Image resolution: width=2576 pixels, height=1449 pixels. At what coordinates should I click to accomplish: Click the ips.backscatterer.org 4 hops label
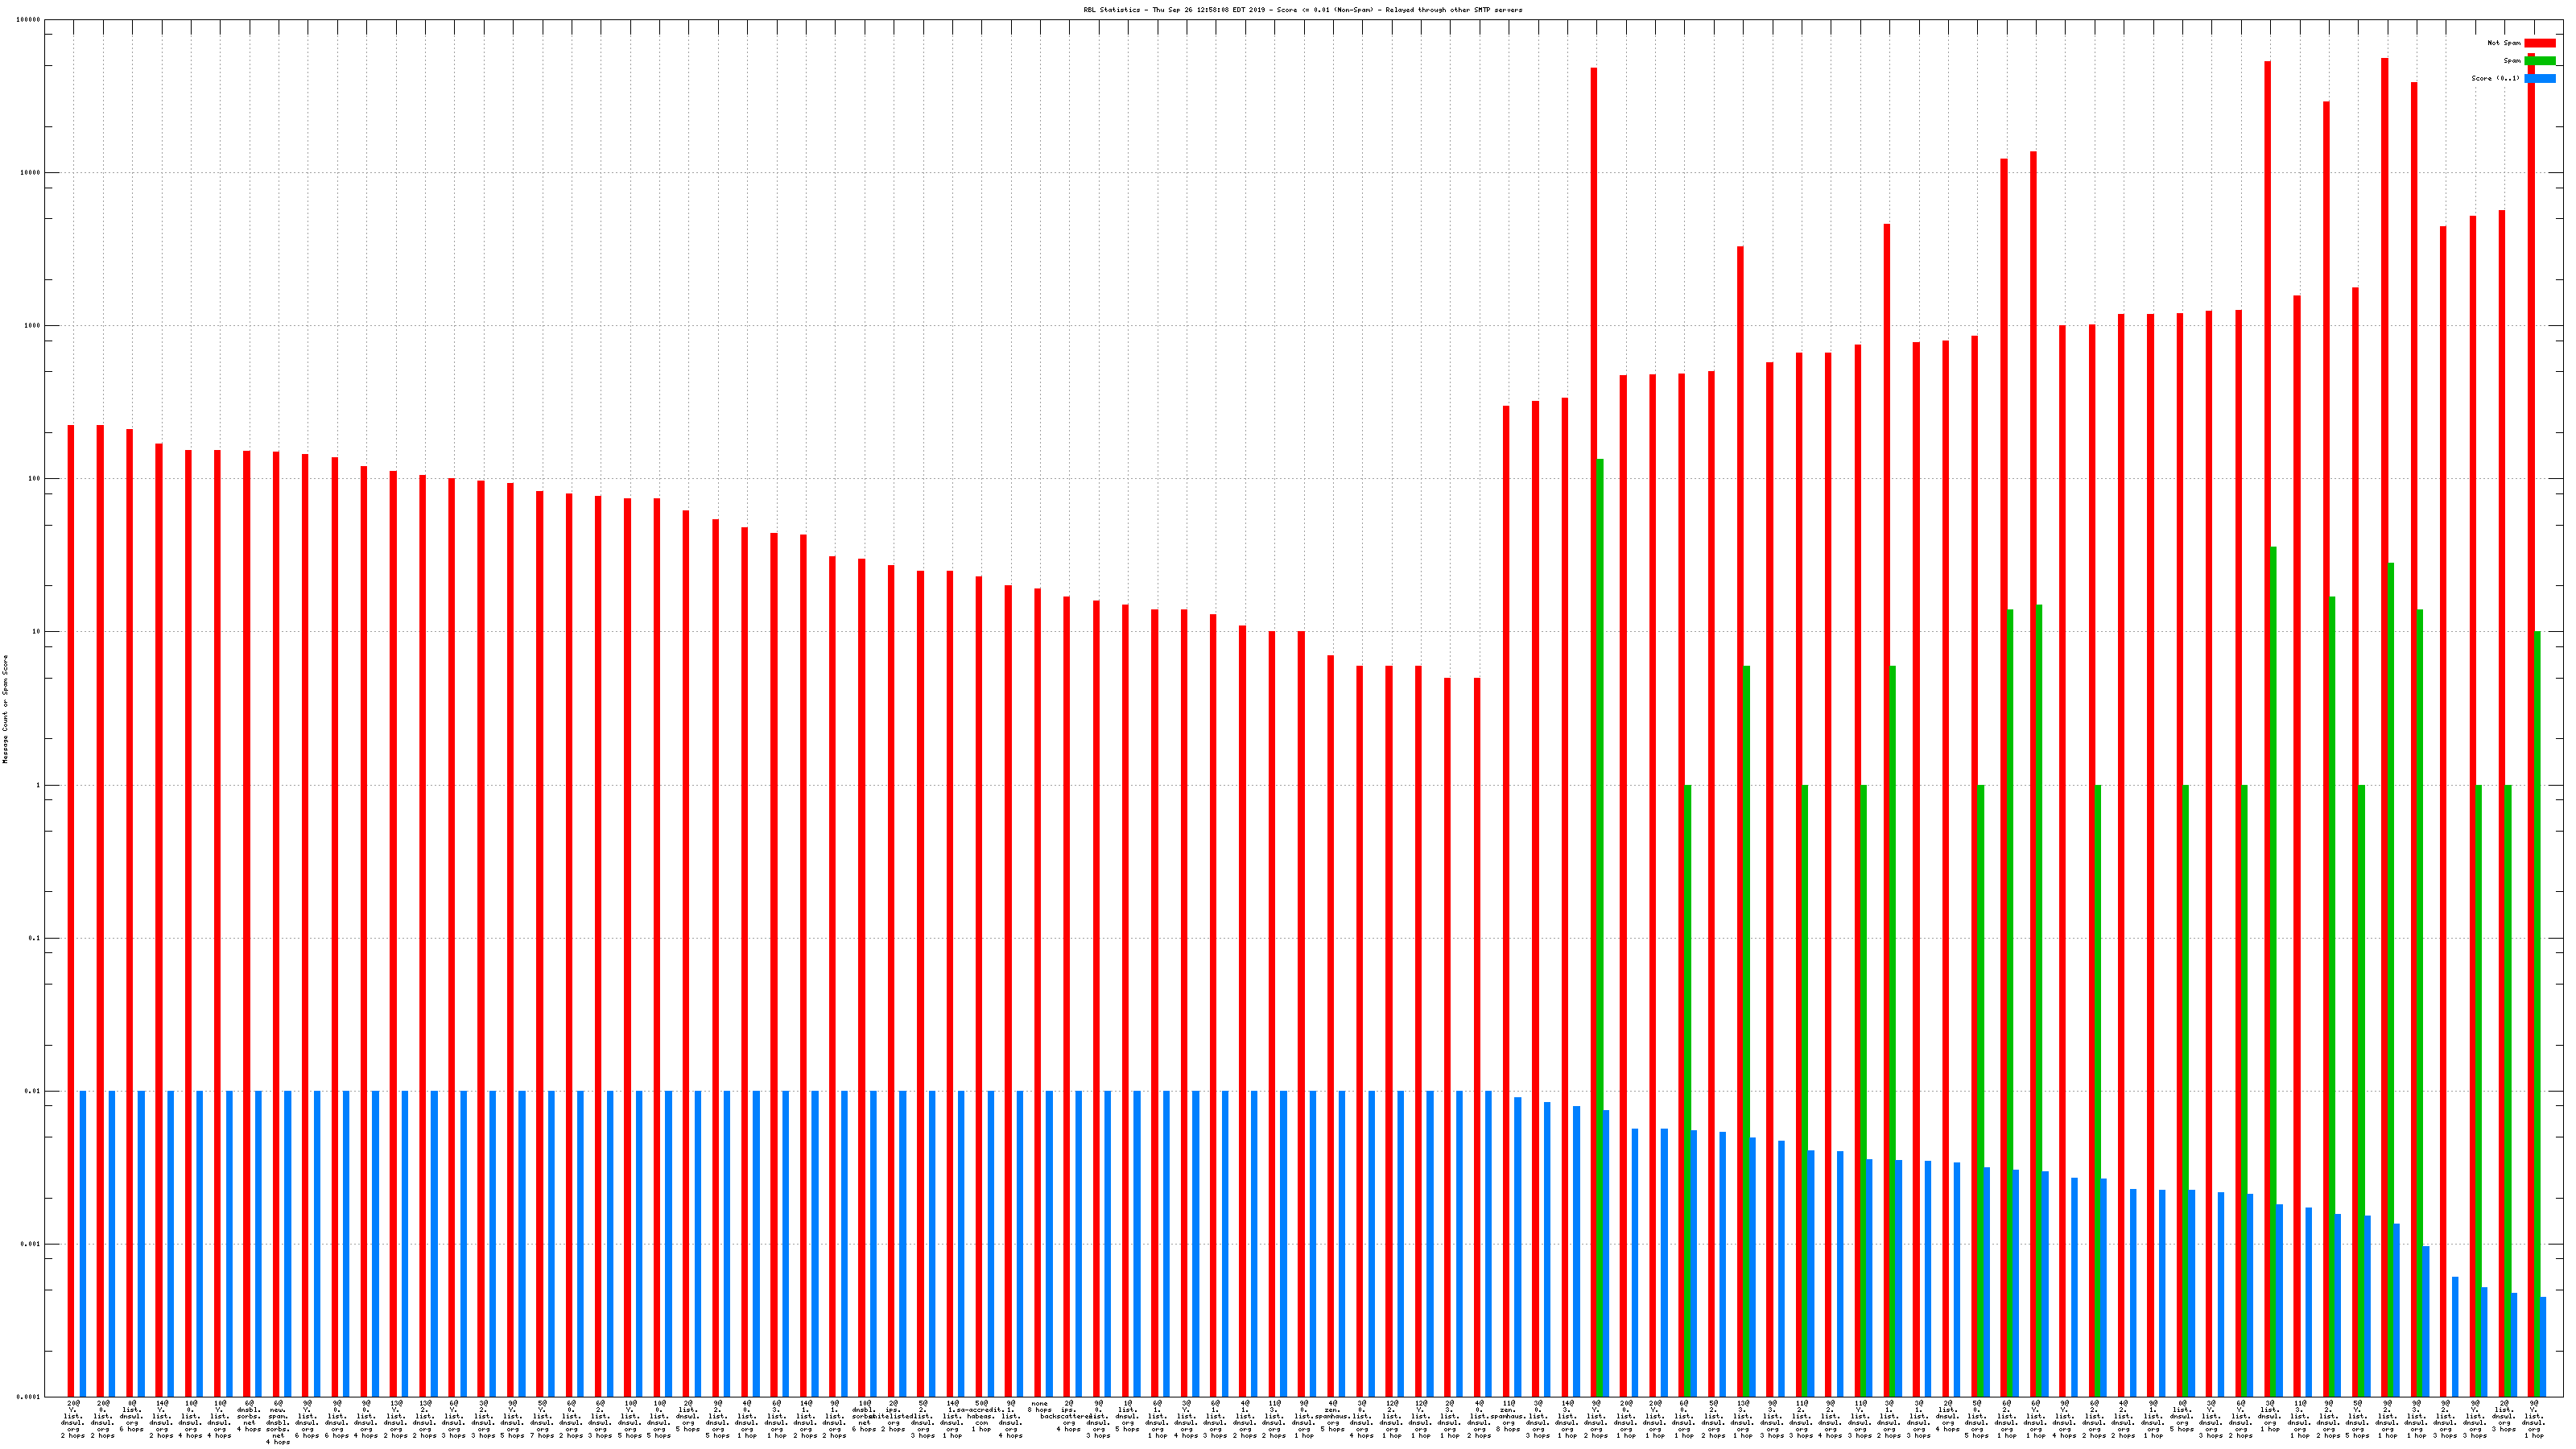[1067, 1416]
